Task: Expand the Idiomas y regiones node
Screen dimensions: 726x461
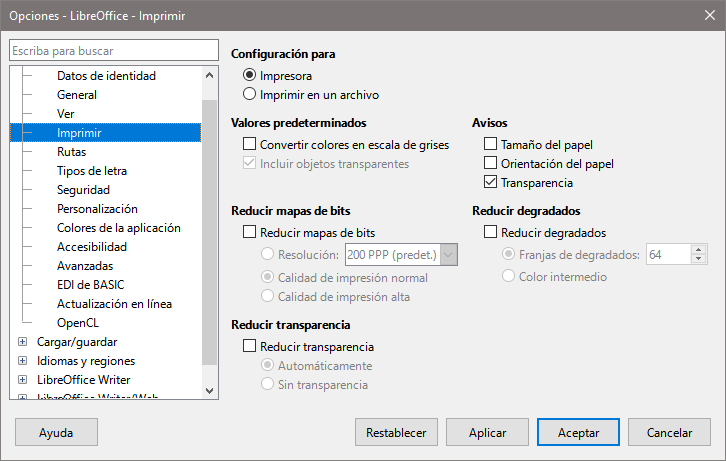Action: [x=22, y=361]
